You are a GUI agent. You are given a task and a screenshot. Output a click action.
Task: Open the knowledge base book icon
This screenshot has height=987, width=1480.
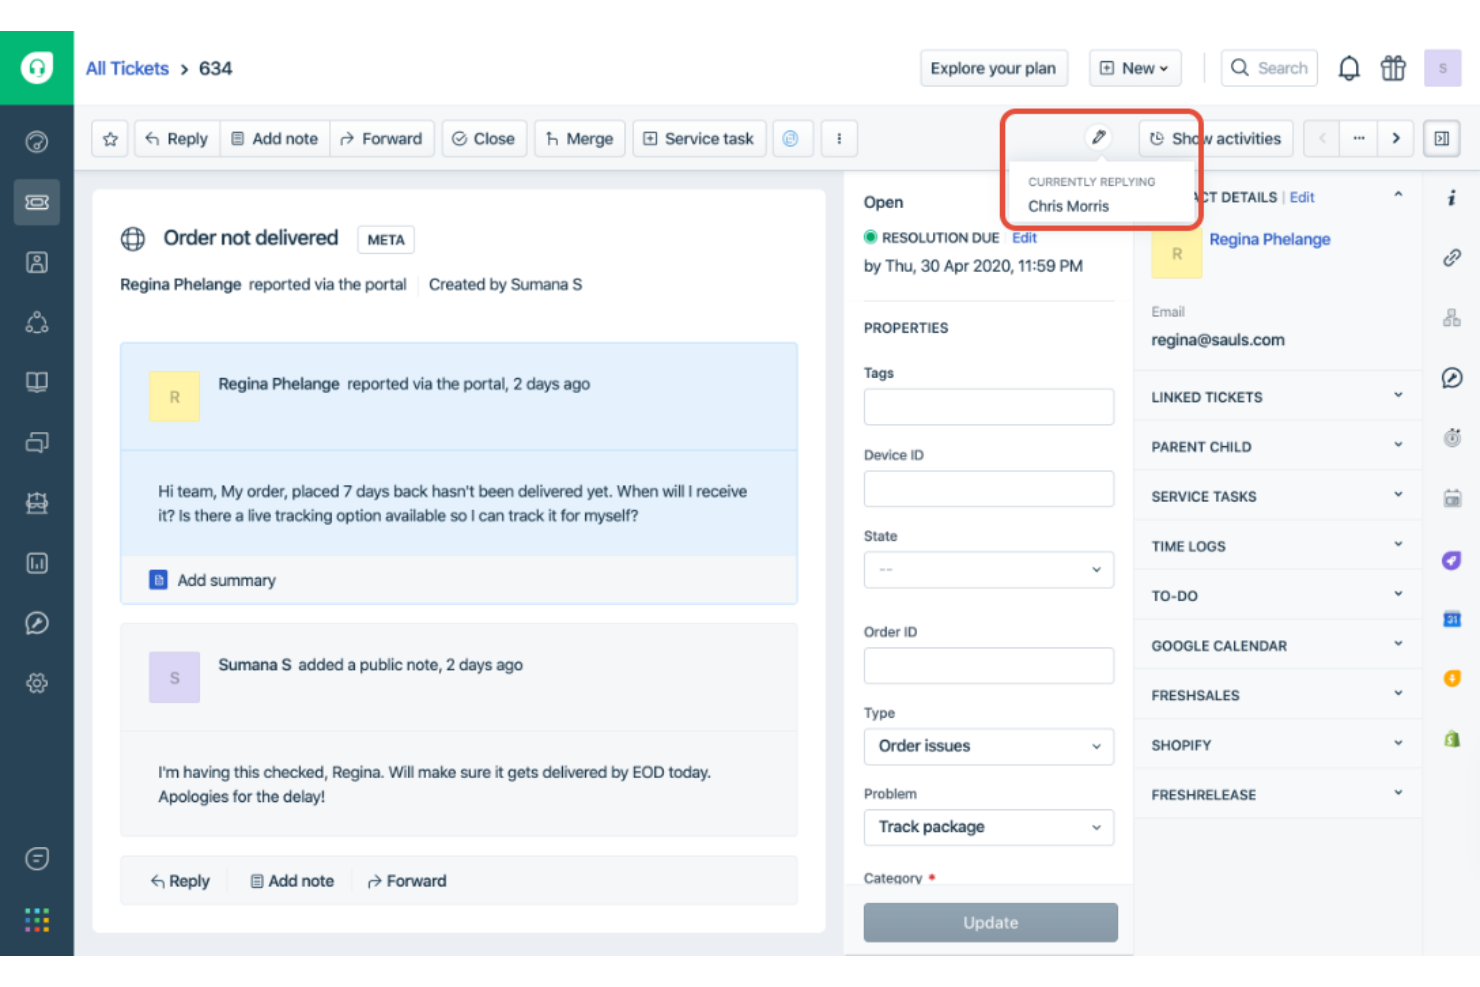click(x=37, y=381)
